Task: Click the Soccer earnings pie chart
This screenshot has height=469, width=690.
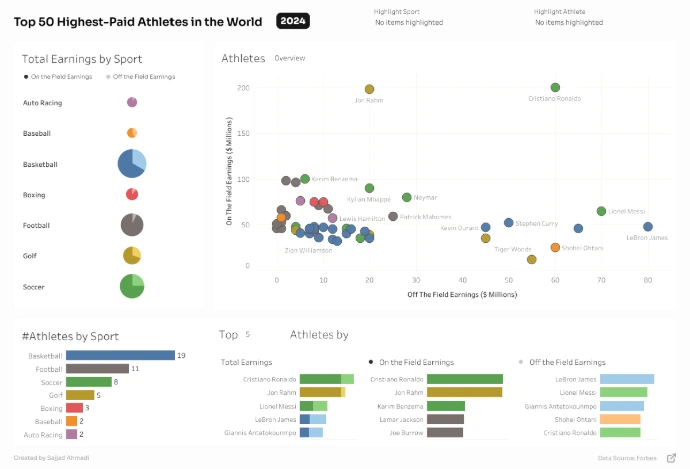Action: point(132,286)
